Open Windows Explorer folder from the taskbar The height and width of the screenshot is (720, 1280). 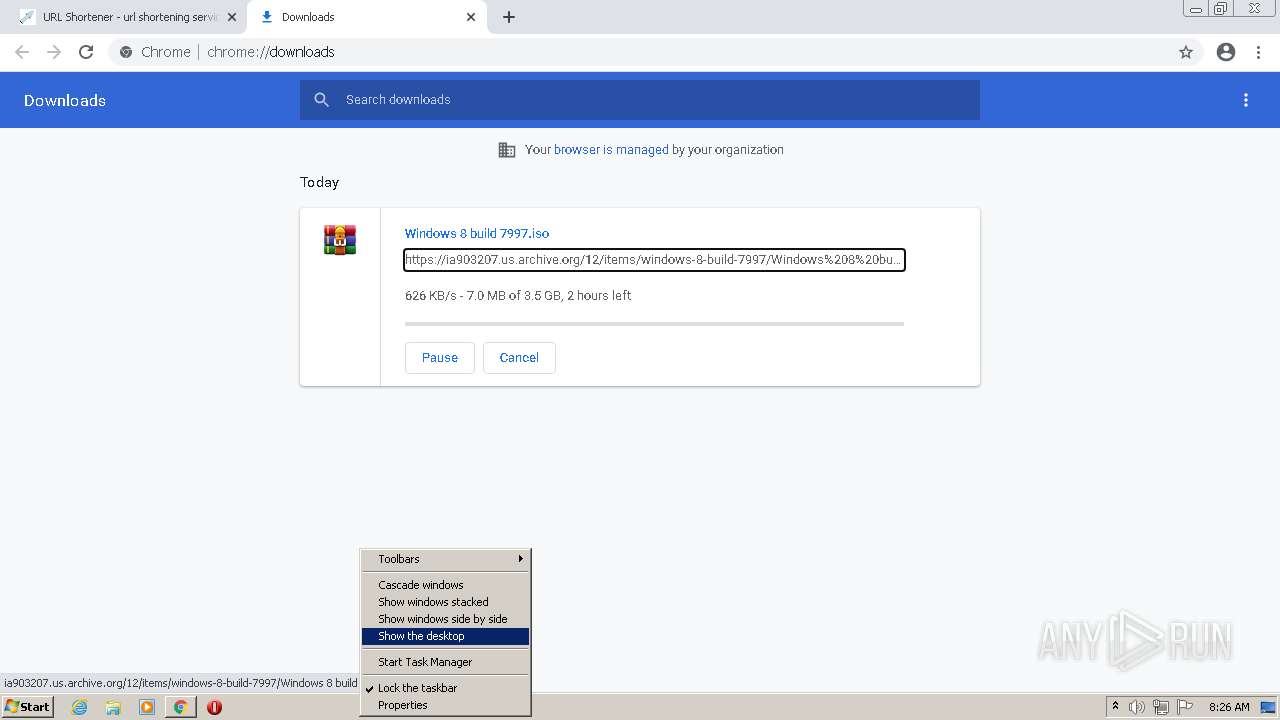(113, 707)
